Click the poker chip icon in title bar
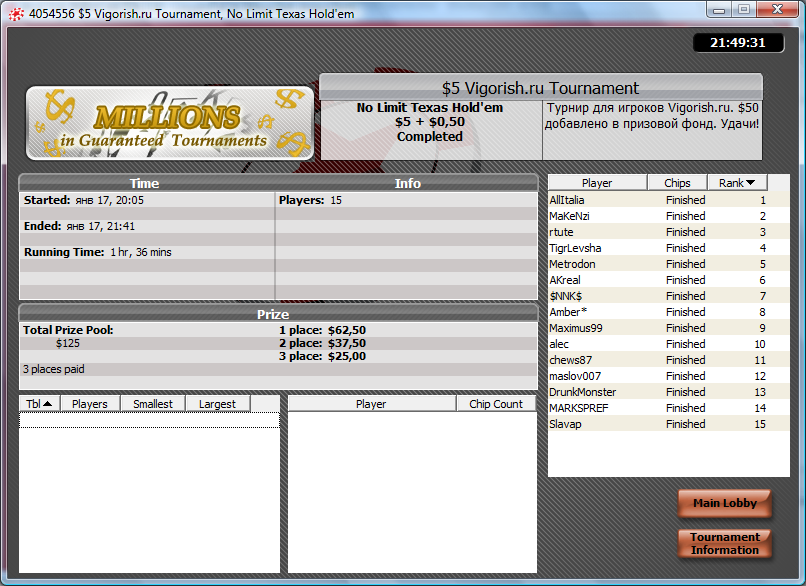Screen dimensions: 806x586 16,14
